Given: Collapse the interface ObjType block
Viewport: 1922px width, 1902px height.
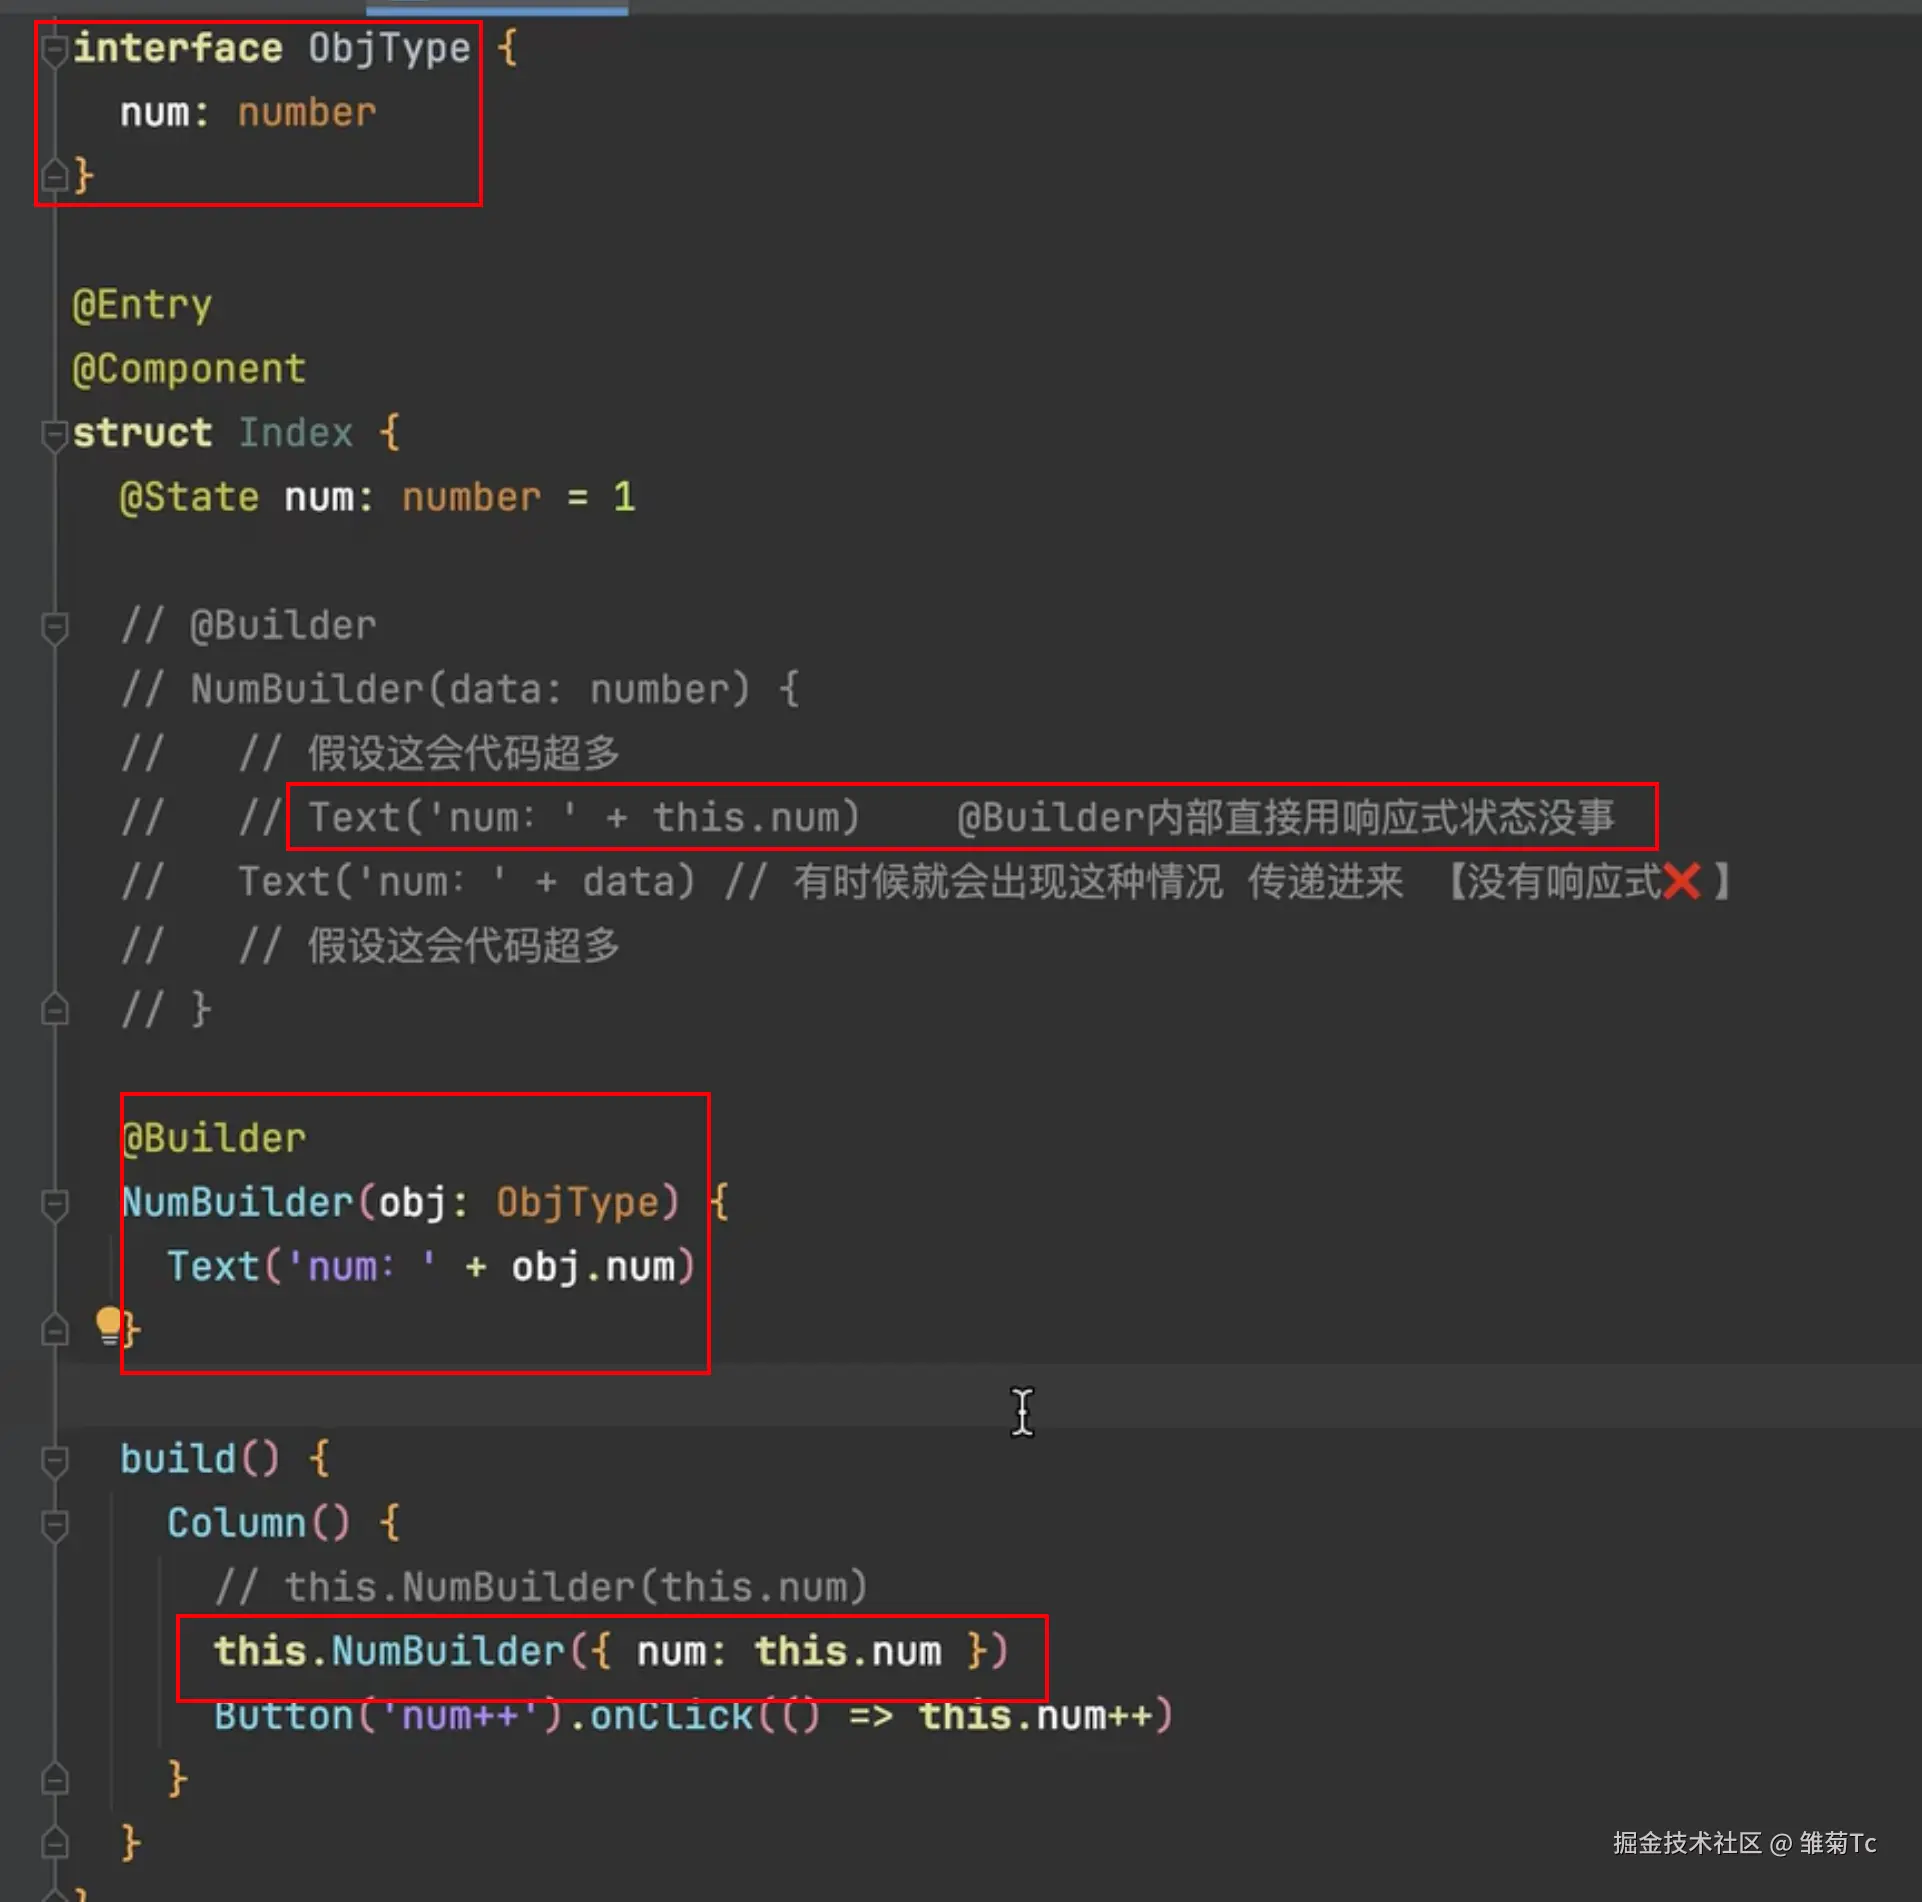Looking at the screenshot, I should pyautogui.click(x=55, y=48).
